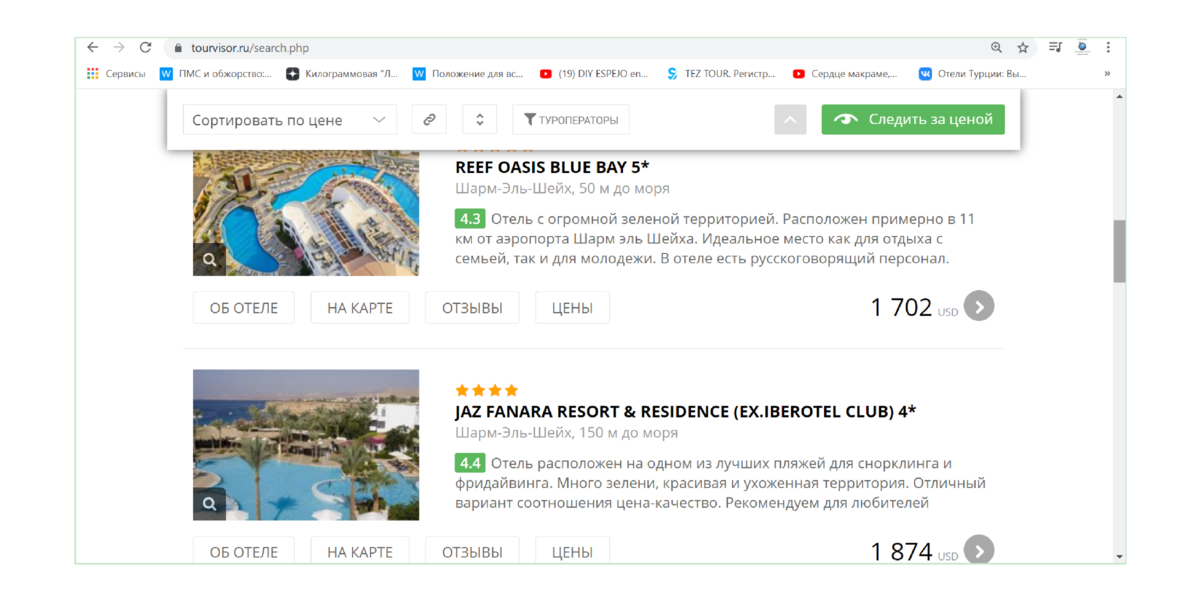
Task: Open НА КАРТЕ tab for Jaz Fanara
Action: pos(360,551)
